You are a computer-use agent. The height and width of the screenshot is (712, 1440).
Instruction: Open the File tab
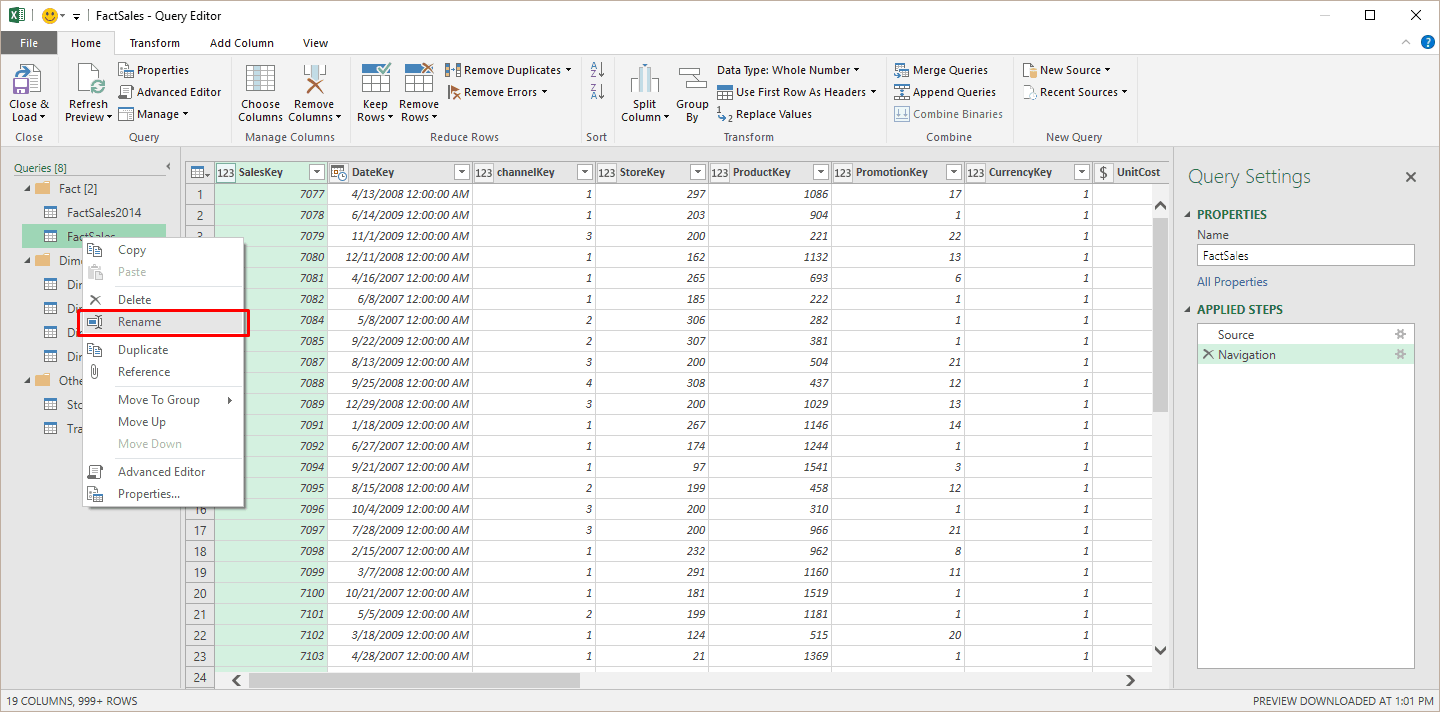point(29,43)
